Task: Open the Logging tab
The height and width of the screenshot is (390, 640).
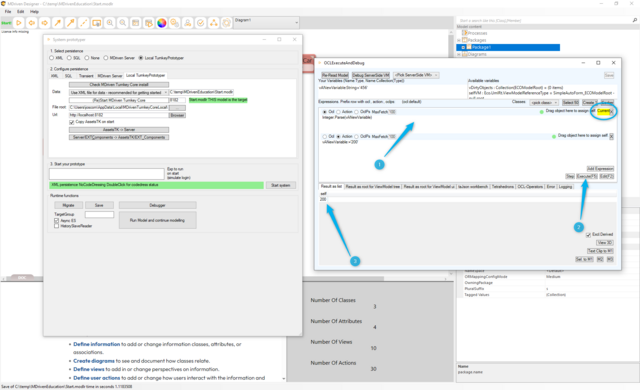Action: (565, 186)
